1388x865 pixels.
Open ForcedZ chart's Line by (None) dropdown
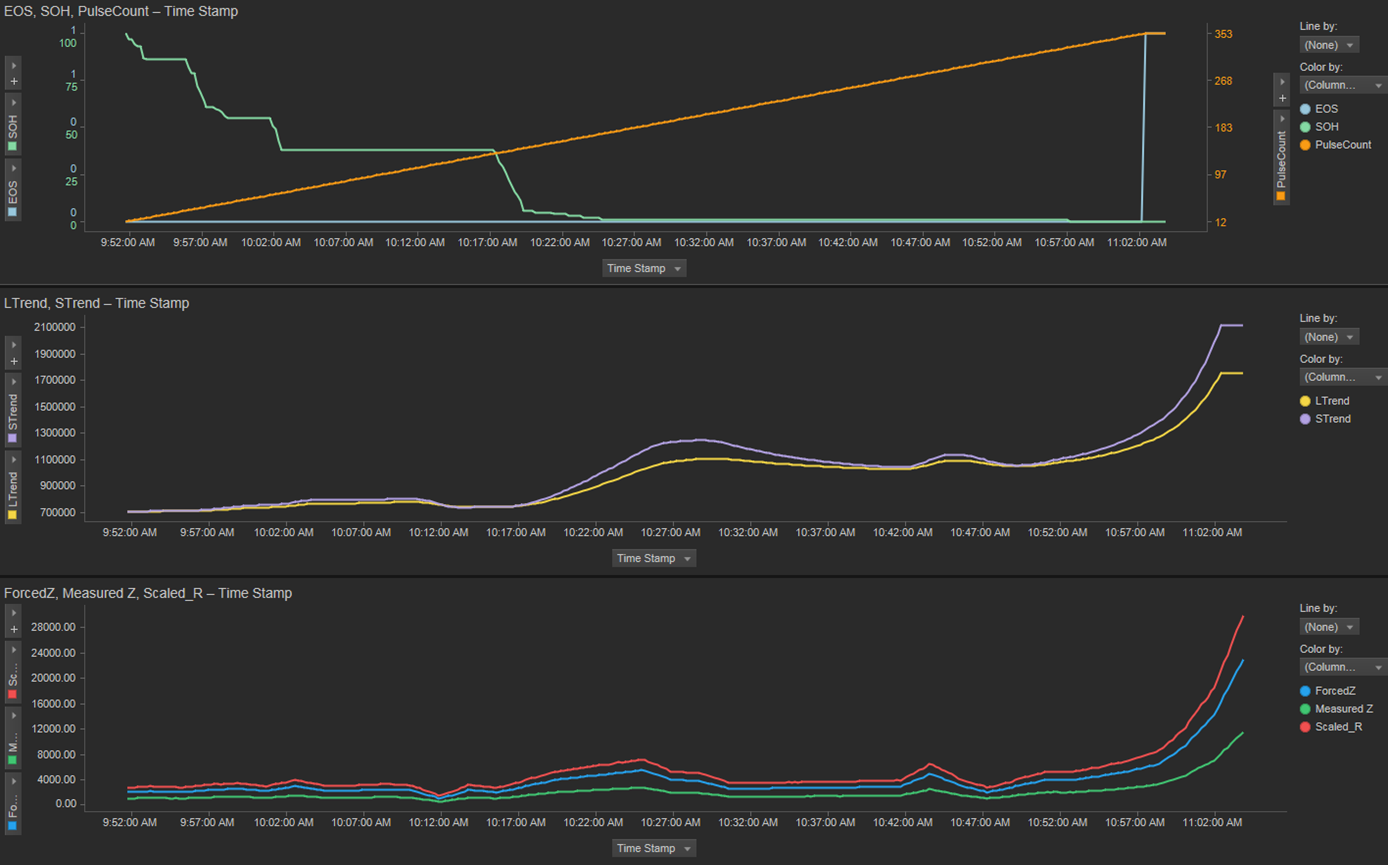tap(1329, 627)
